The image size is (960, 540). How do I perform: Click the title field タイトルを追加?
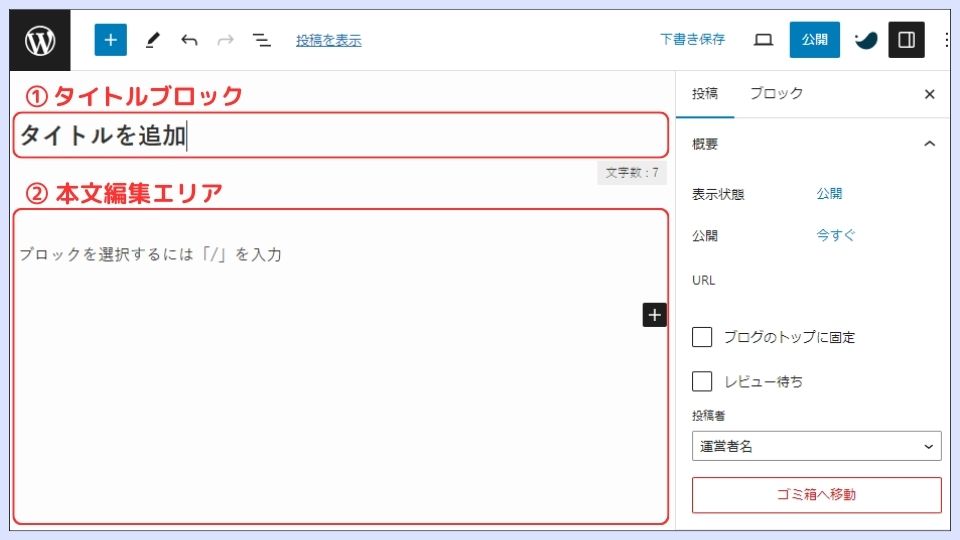tap(340, 135)
